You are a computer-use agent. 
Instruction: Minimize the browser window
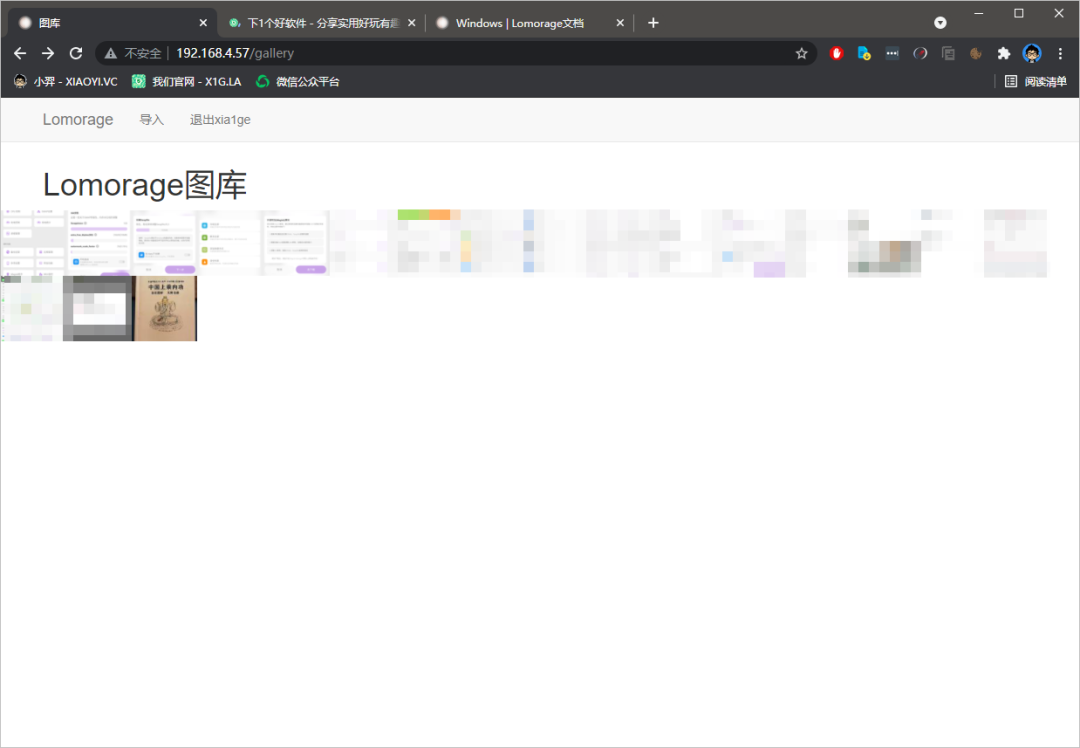coord(979,13)
